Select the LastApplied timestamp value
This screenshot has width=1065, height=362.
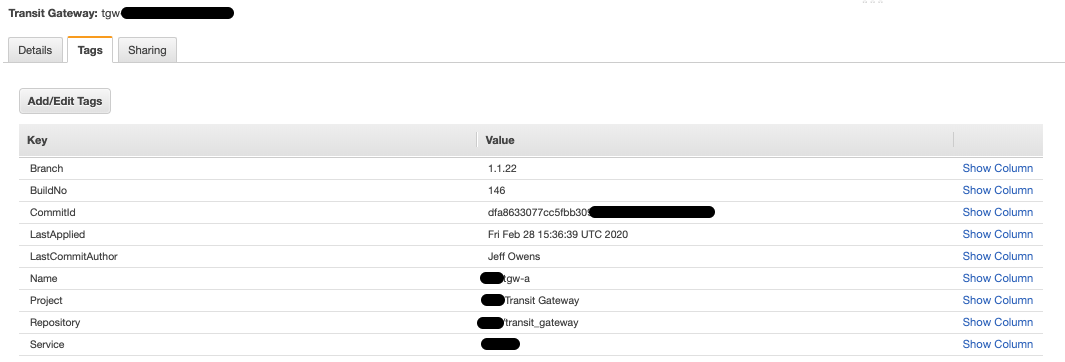coord(558,234)
